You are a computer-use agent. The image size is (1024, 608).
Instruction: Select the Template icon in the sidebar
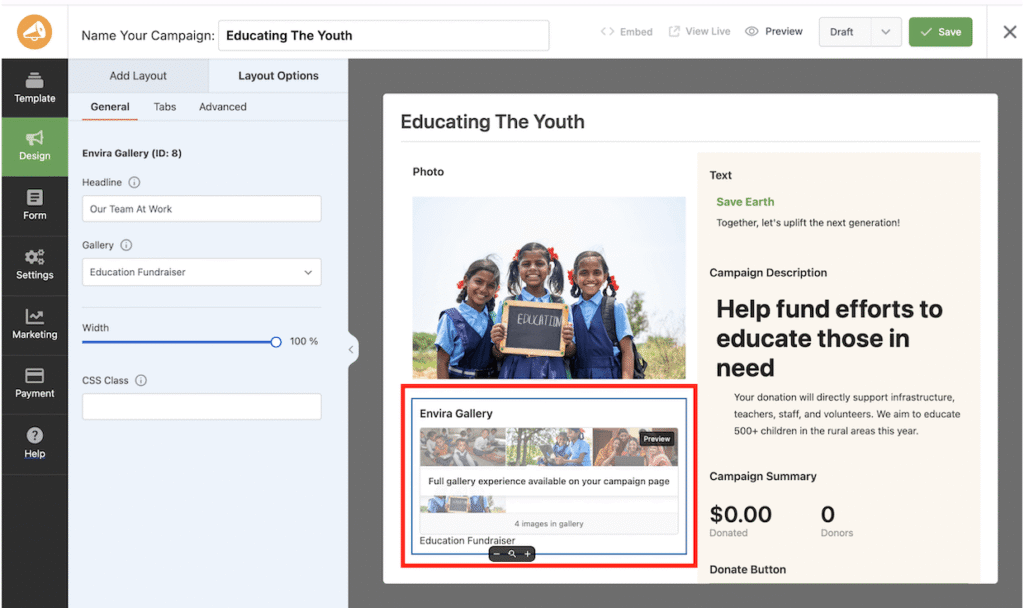coord(34,88)
